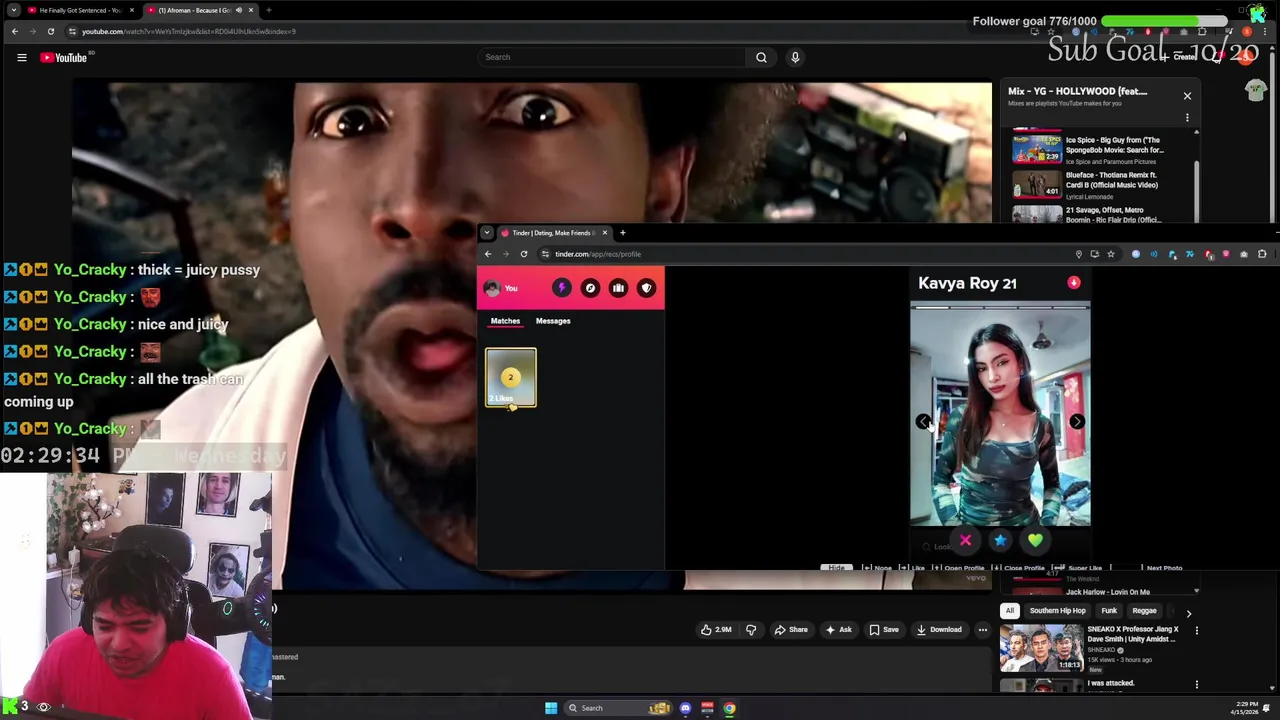Image resolution: width=1280 pixels, height=720 pixels.
Task: Super Like Kavya Roy with the blue star
Action: pyautogui.click(x=1000, y=541)
